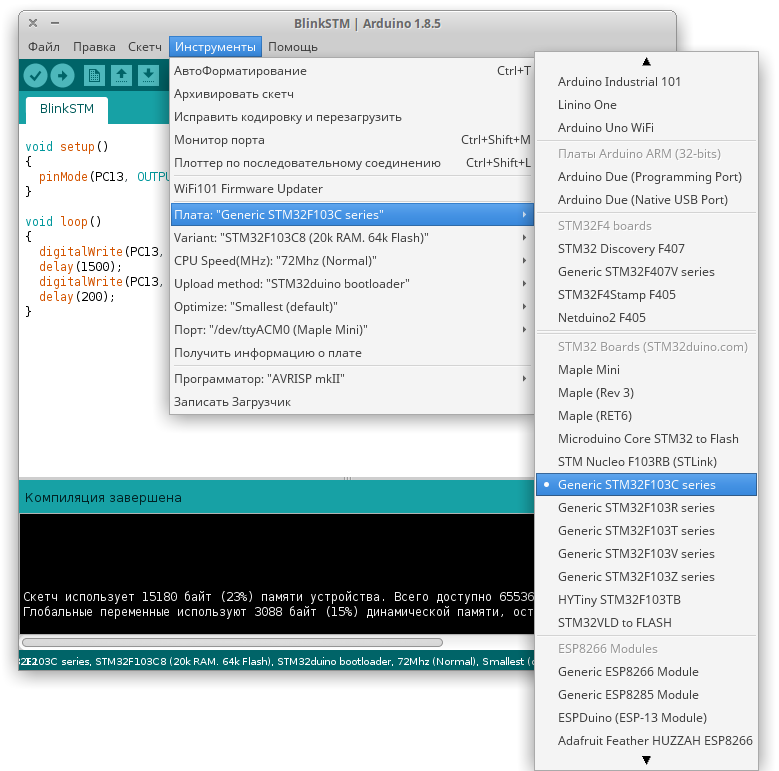Expand the CPU Speed(MHz) submenu
This screenshot has width=779, height=771.
(x=352, y=261)
